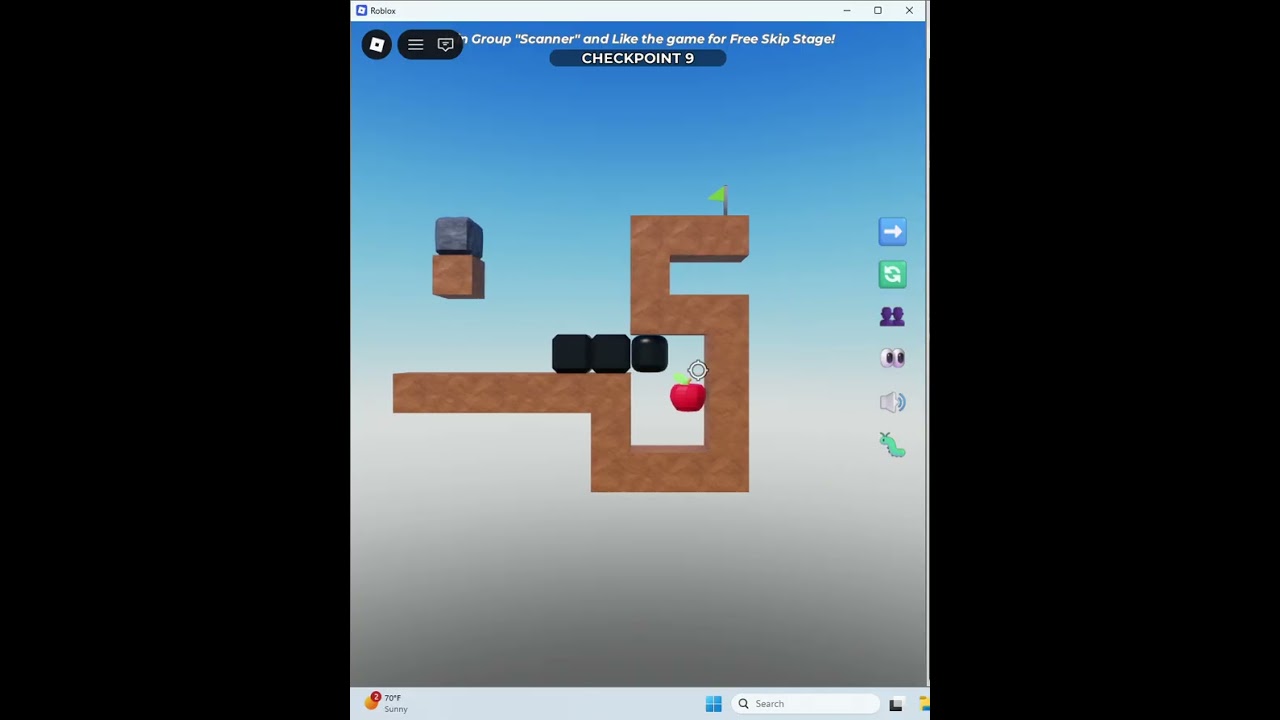Click the black snake's head block
The height and width of the screenshot is (720, 1280).
pos(649,354)
